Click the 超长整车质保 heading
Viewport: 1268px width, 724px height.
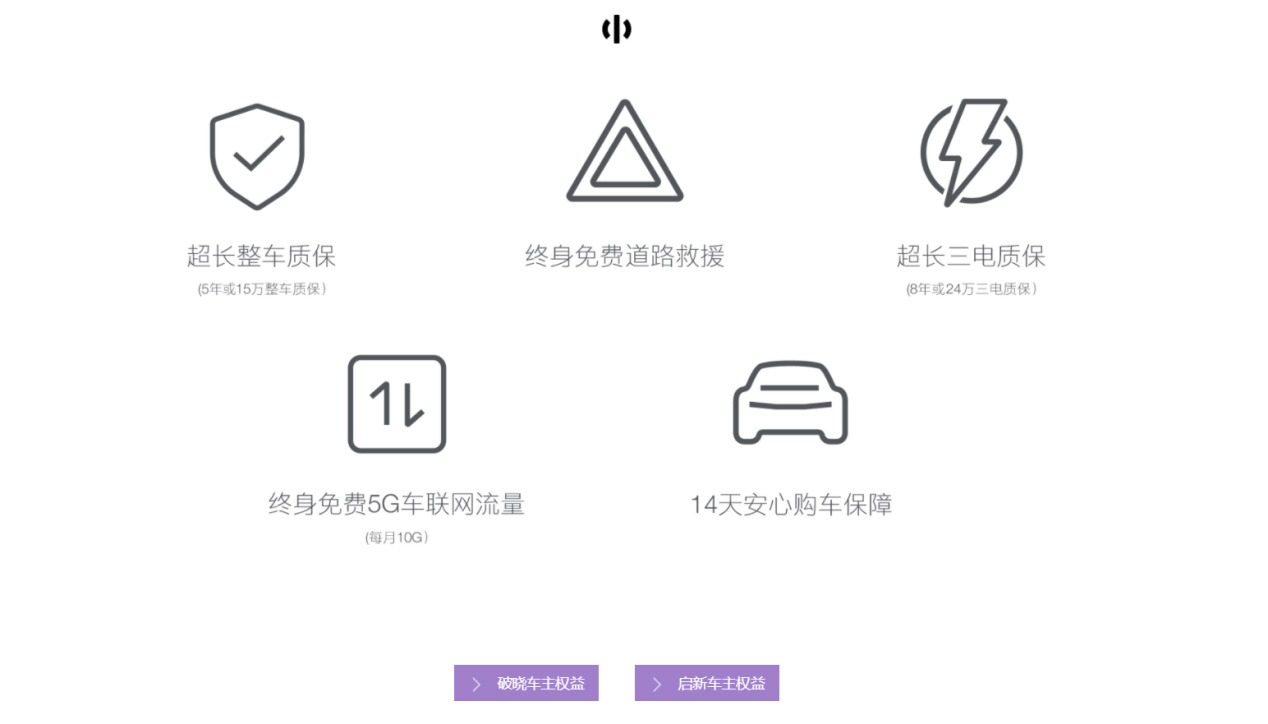point(261,256)
